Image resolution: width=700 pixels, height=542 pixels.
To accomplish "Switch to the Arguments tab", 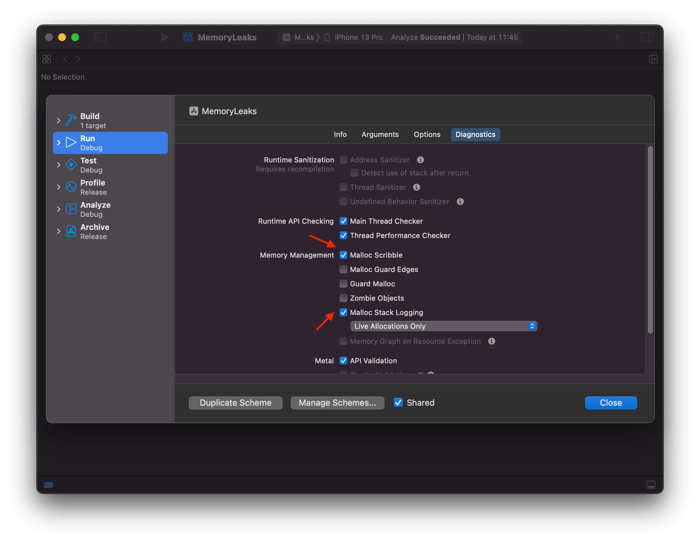I will click(380, 134).
